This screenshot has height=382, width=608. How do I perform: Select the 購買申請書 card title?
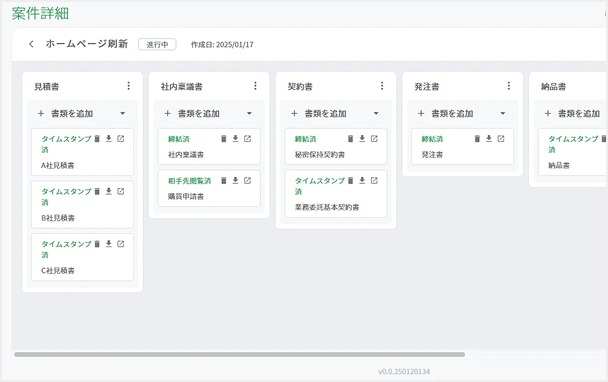click(186, 196)
